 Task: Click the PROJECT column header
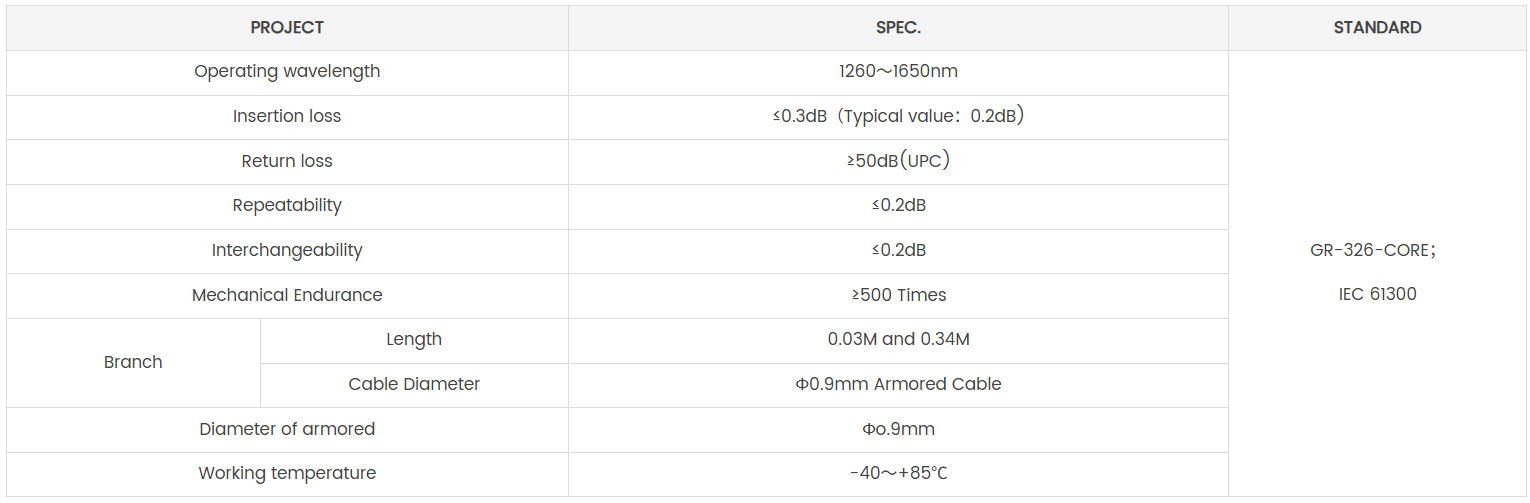tap(287, 28)
